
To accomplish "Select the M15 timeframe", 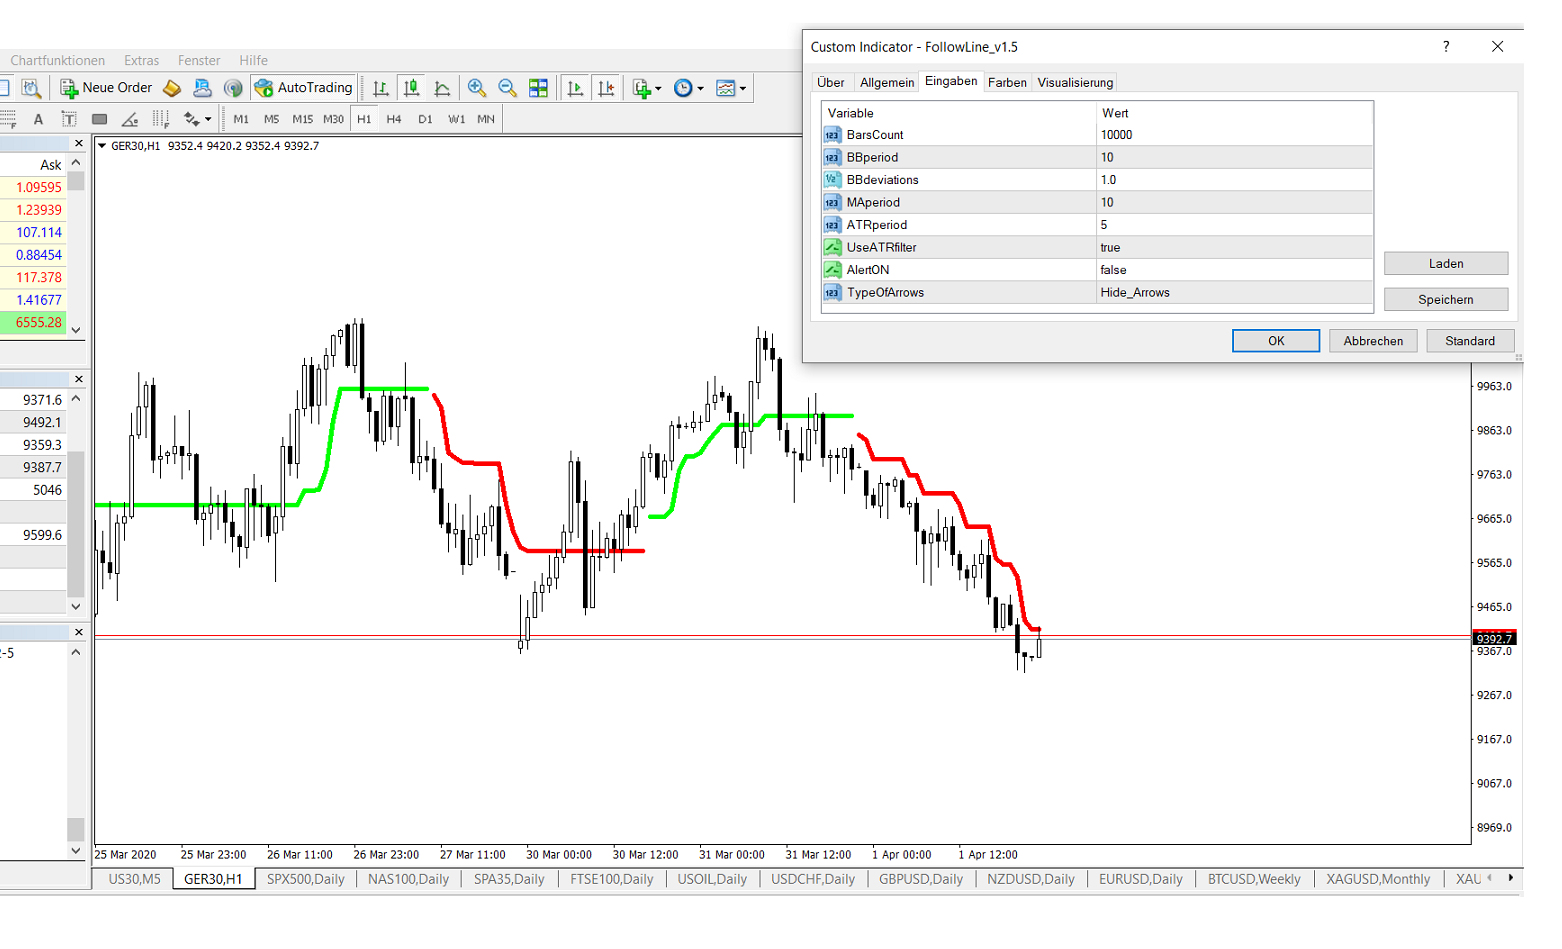I will click(302, 119).
